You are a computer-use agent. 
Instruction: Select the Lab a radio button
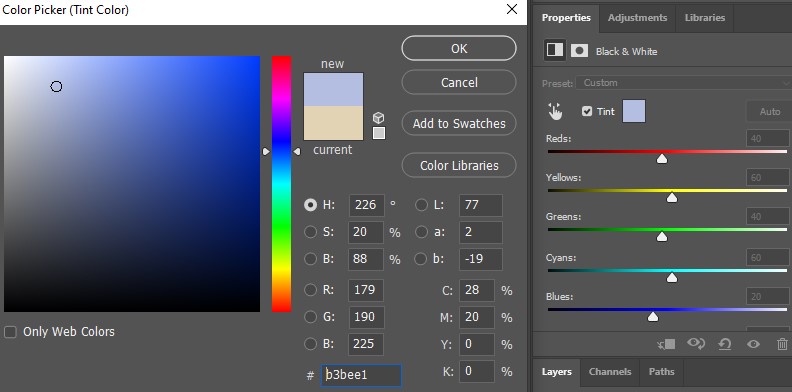pos(421,232)
